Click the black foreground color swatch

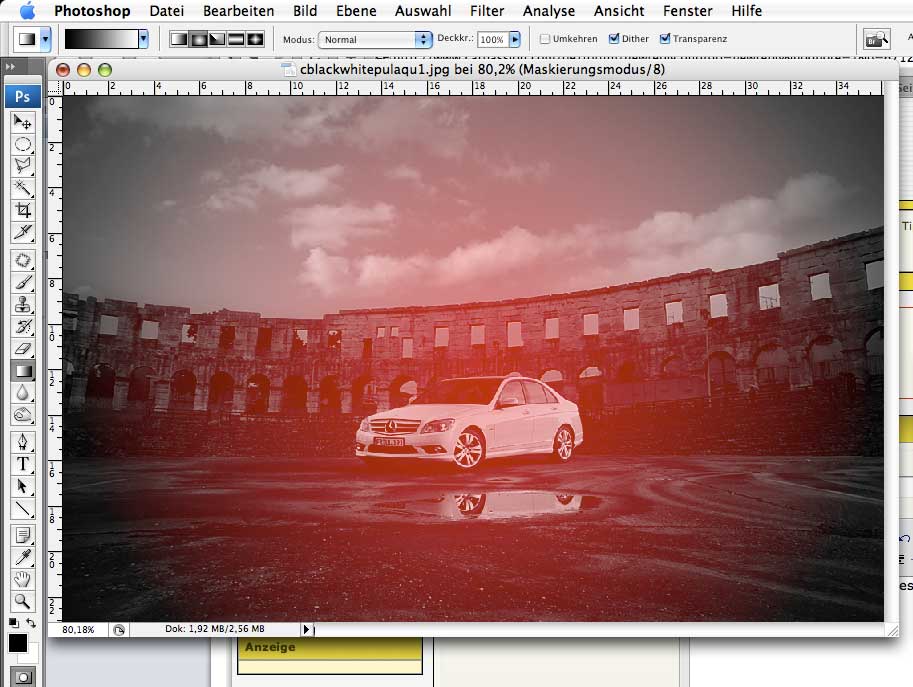coord(18,644)
